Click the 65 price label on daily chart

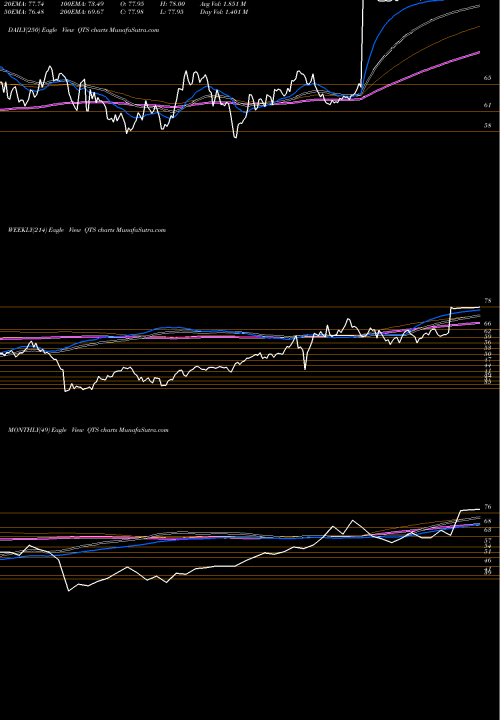[488, 78]
